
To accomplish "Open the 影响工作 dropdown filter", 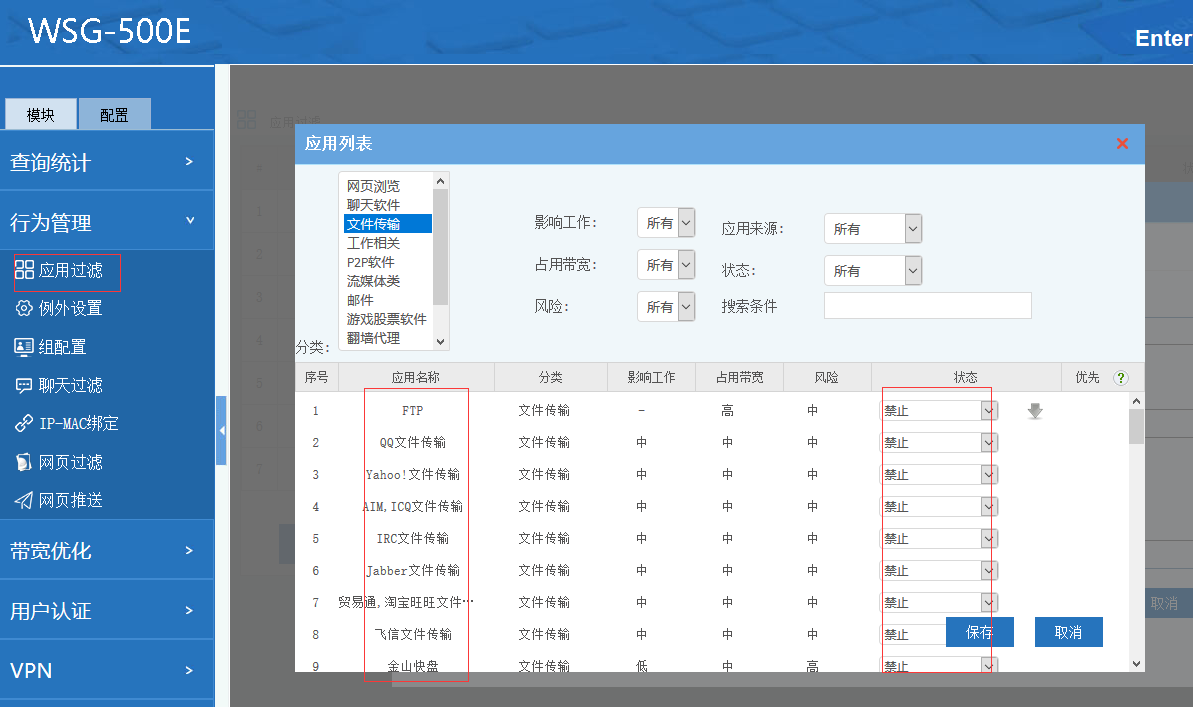I will click(x=666, y=223).
